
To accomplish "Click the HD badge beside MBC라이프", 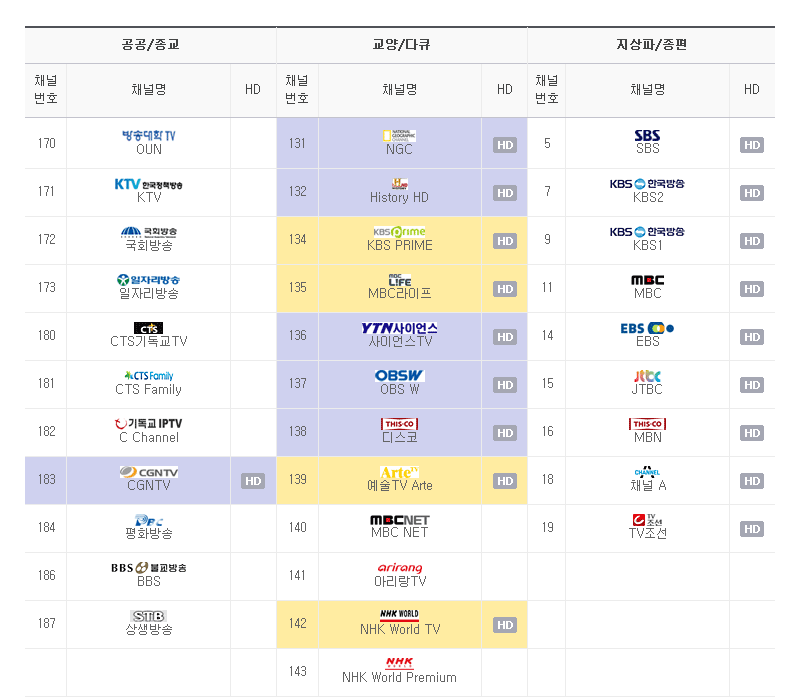I will (505, 289).
